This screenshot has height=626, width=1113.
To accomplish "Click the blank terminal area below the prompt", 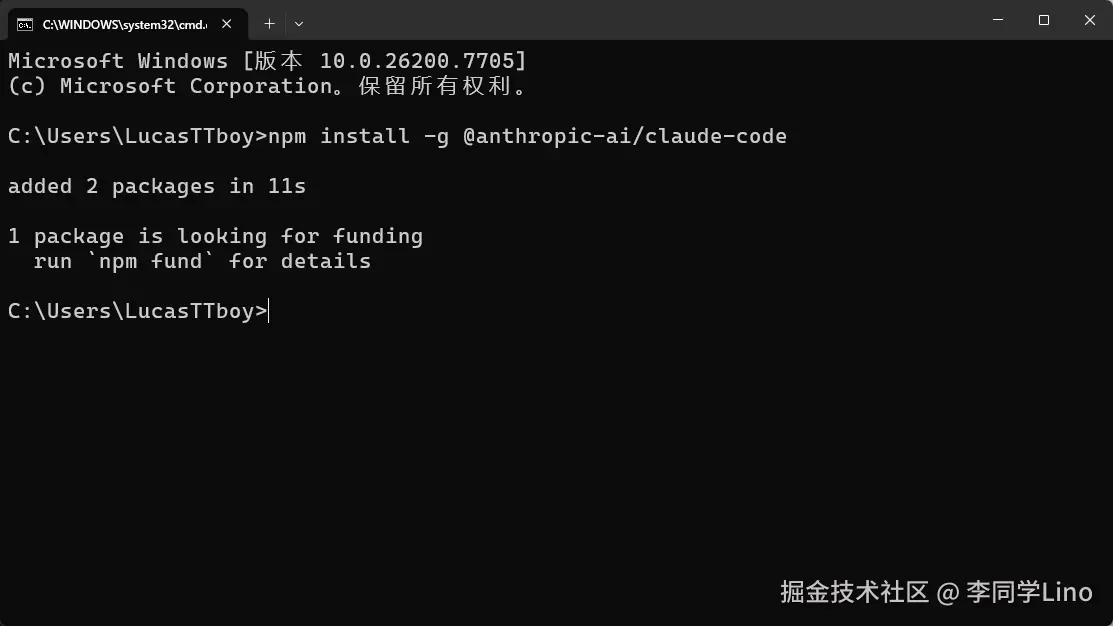I will 500,450.
